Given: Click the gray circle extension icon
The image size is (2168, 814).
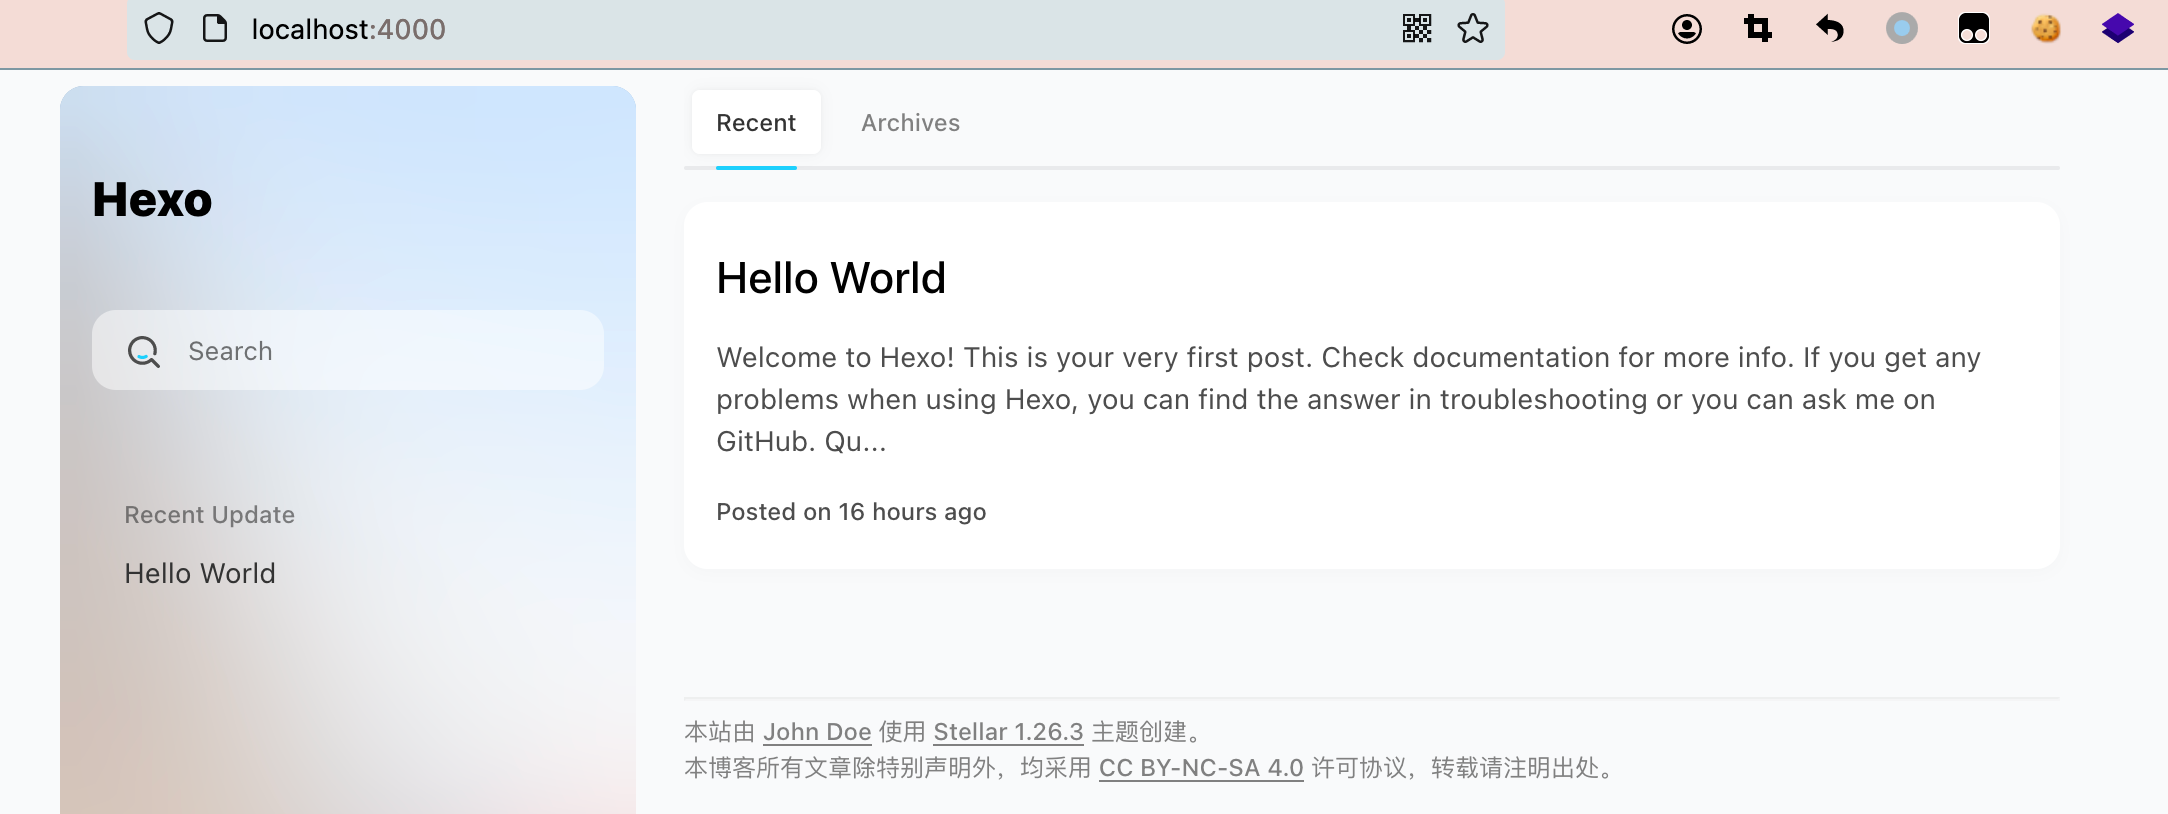Looking at the screenshot, I should pyautogui.click(x=1902, y=29).
